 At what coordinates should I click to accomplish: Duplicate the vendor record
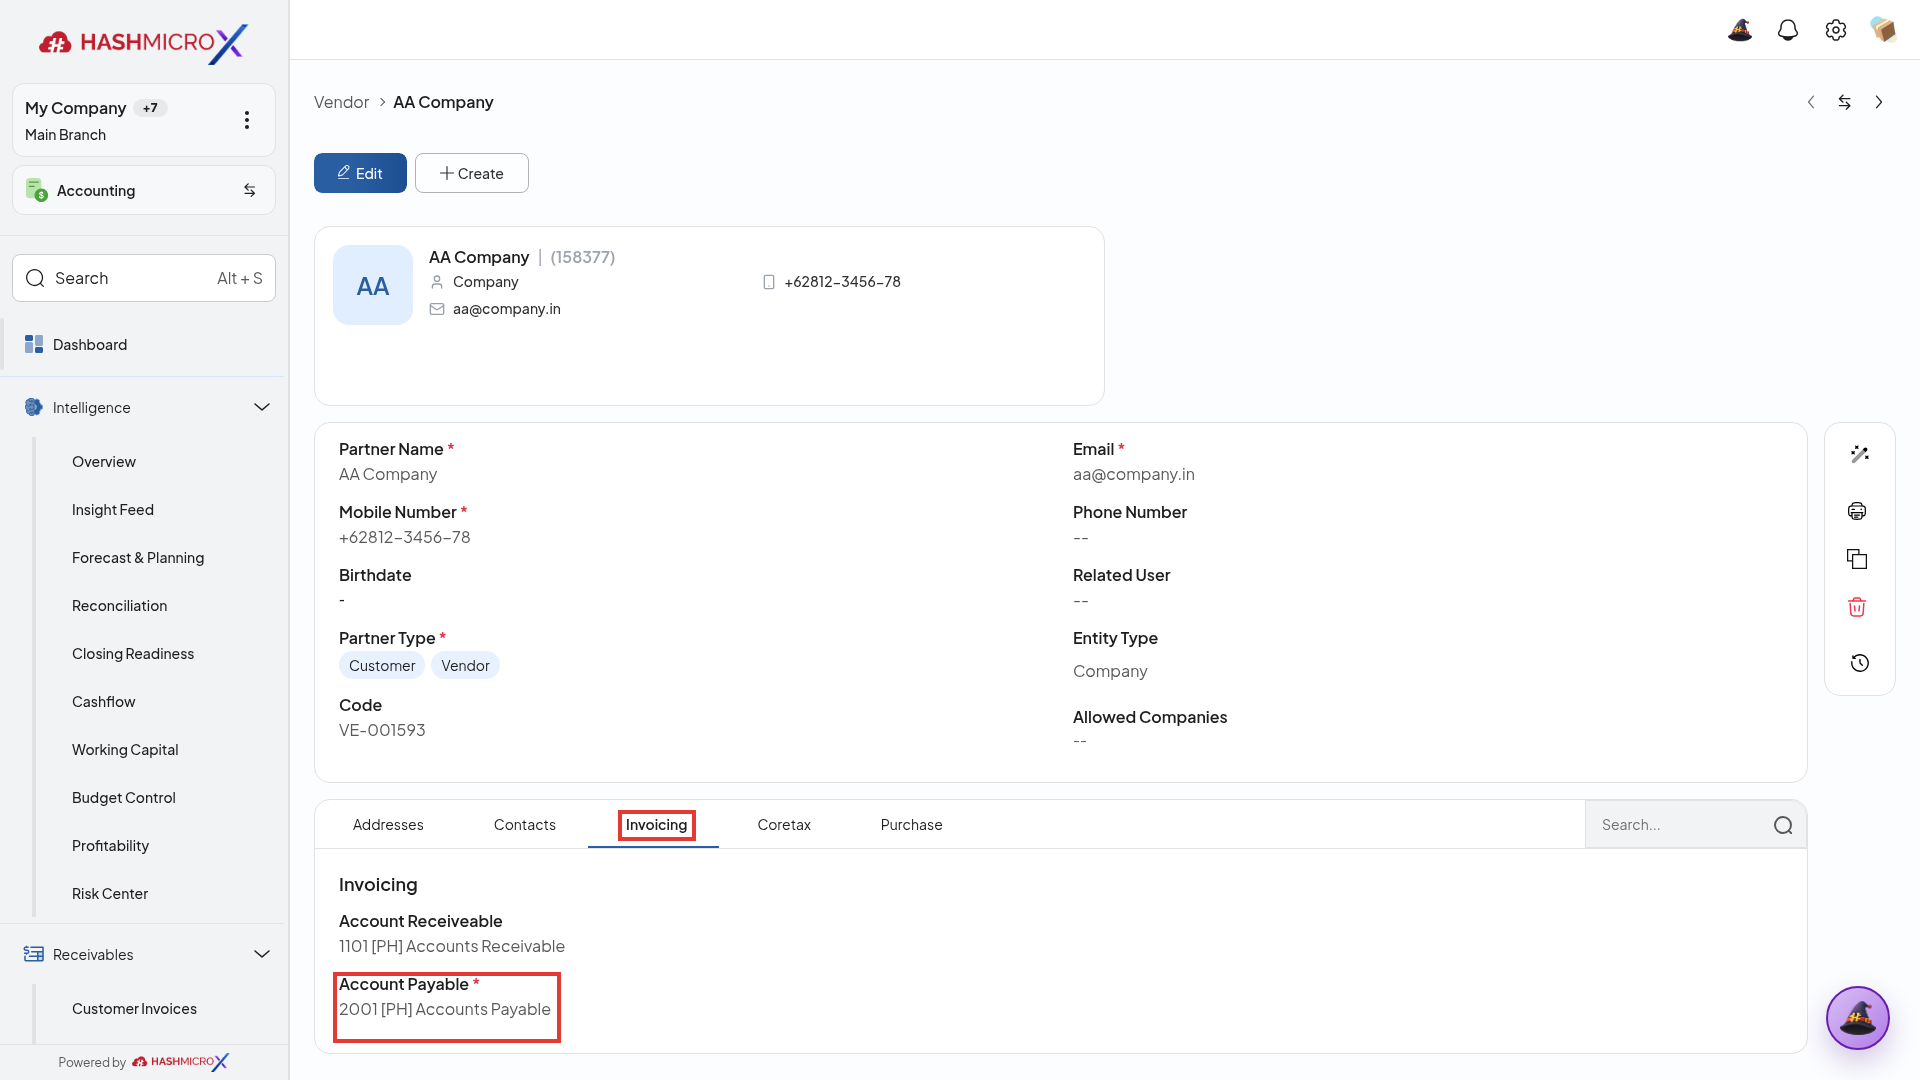(x=1857, y=559)
